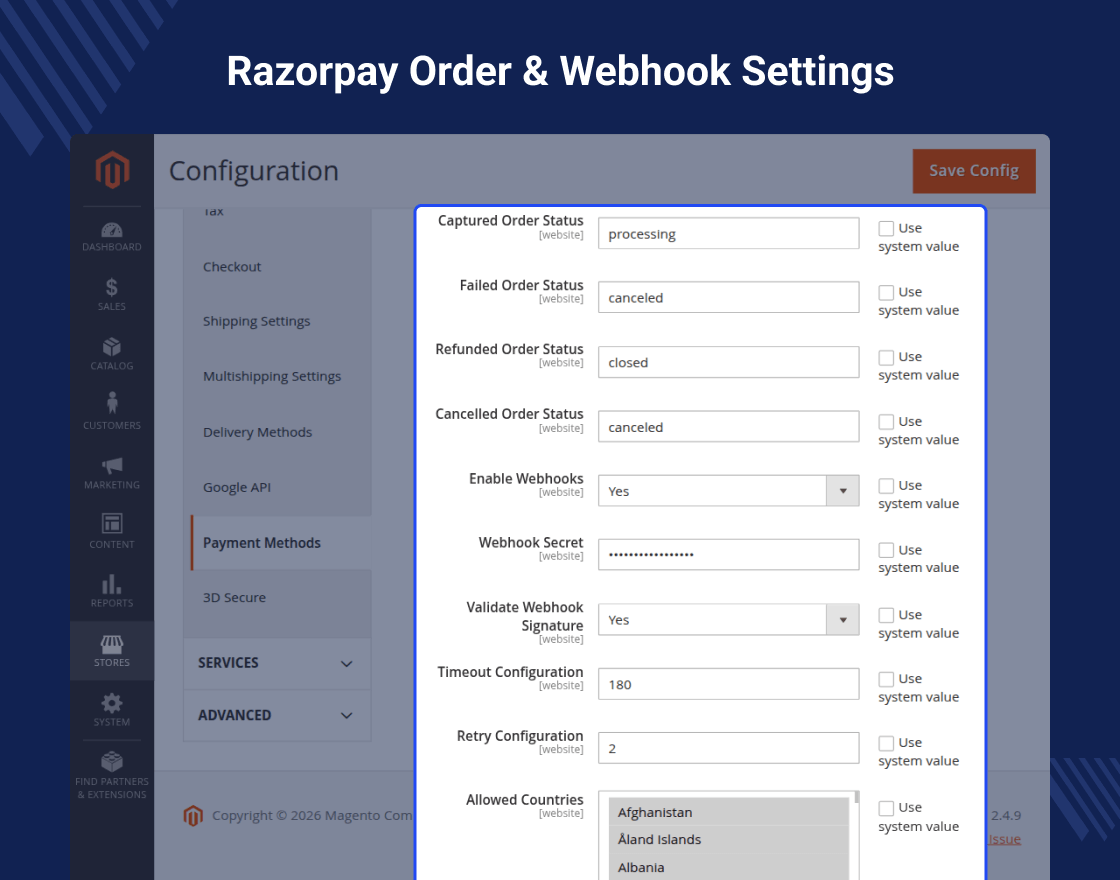Click the Refunded Order Status field
Image resolution: width=1120 pixels, height=880 pixels.
[729, 362]
